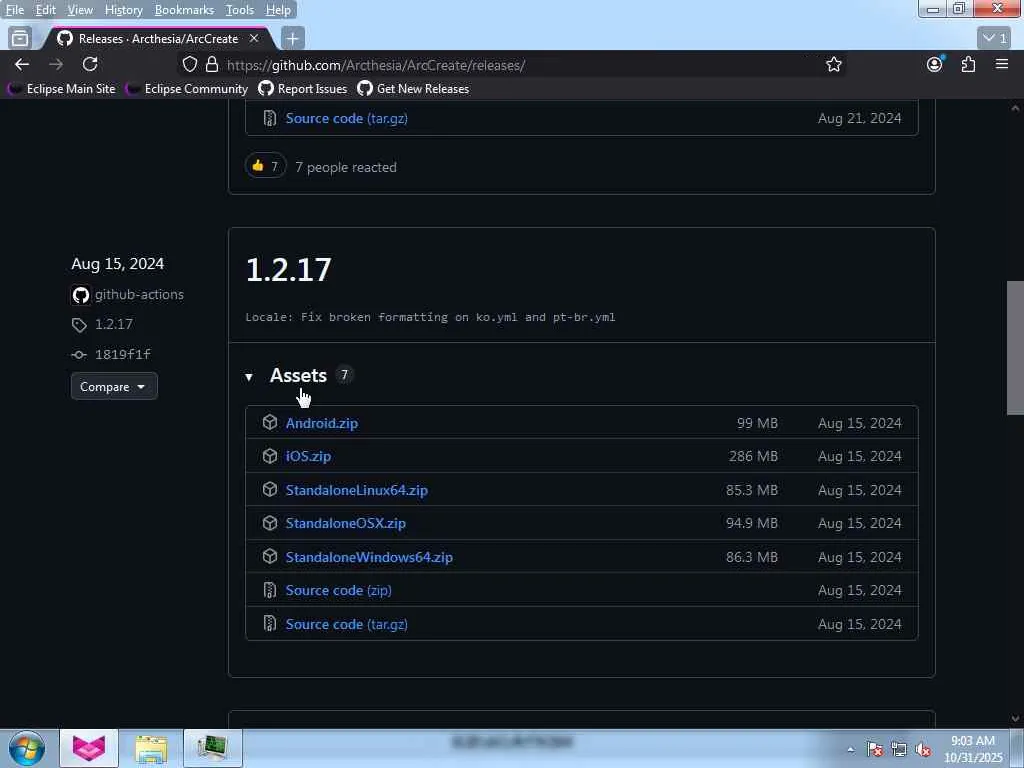1024x768 pixels.
Task: Click package icon beside StandaloneOSX.zip
Action: pyautogui.click(x=270, y=523)
